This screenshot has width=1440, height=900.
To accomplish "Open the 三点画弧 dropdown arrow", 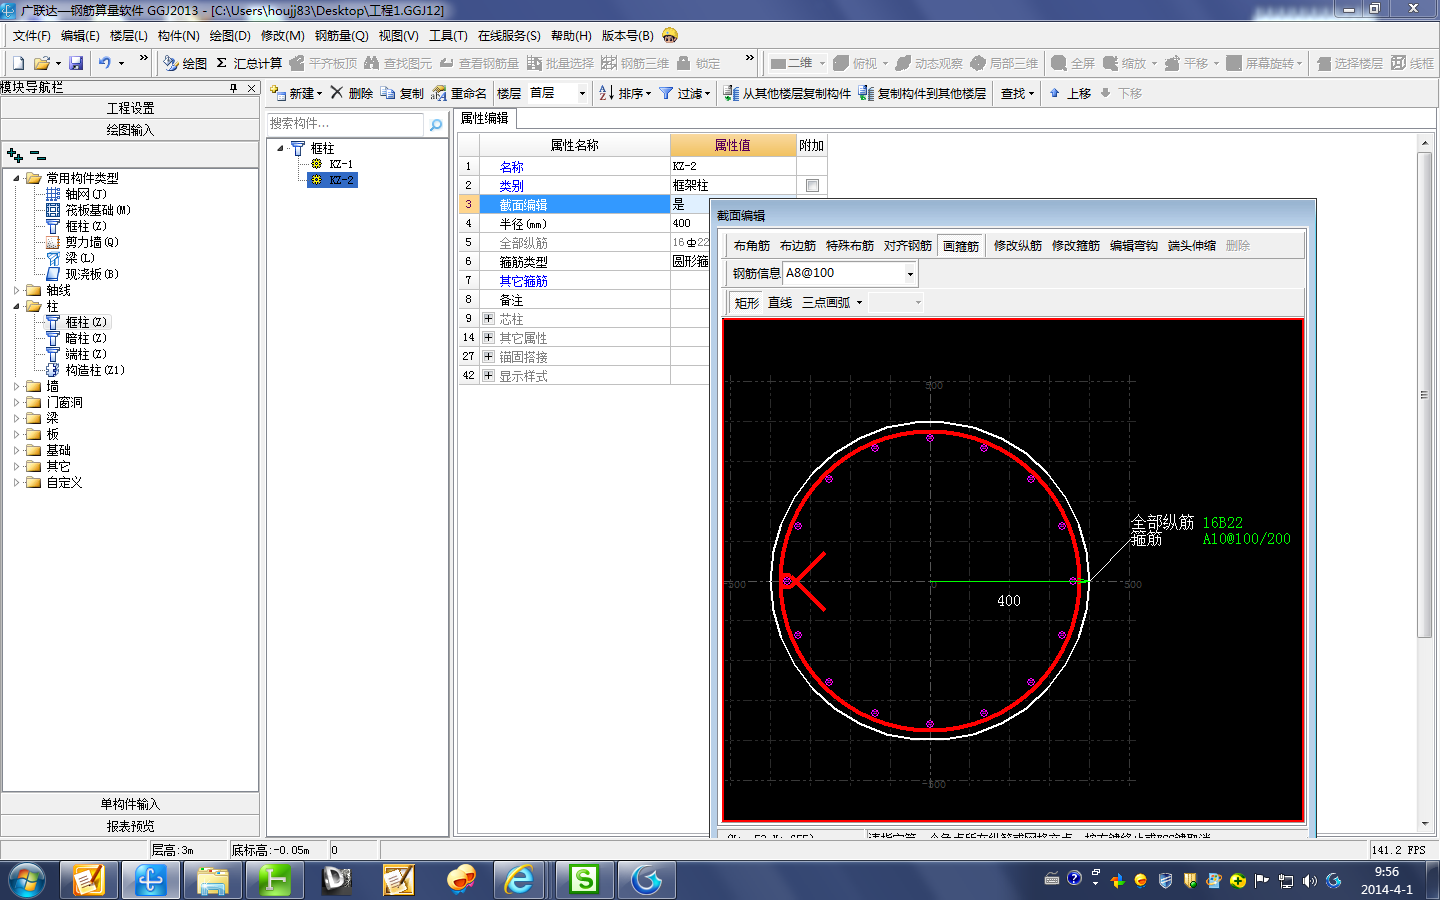I will click(859, 302).
